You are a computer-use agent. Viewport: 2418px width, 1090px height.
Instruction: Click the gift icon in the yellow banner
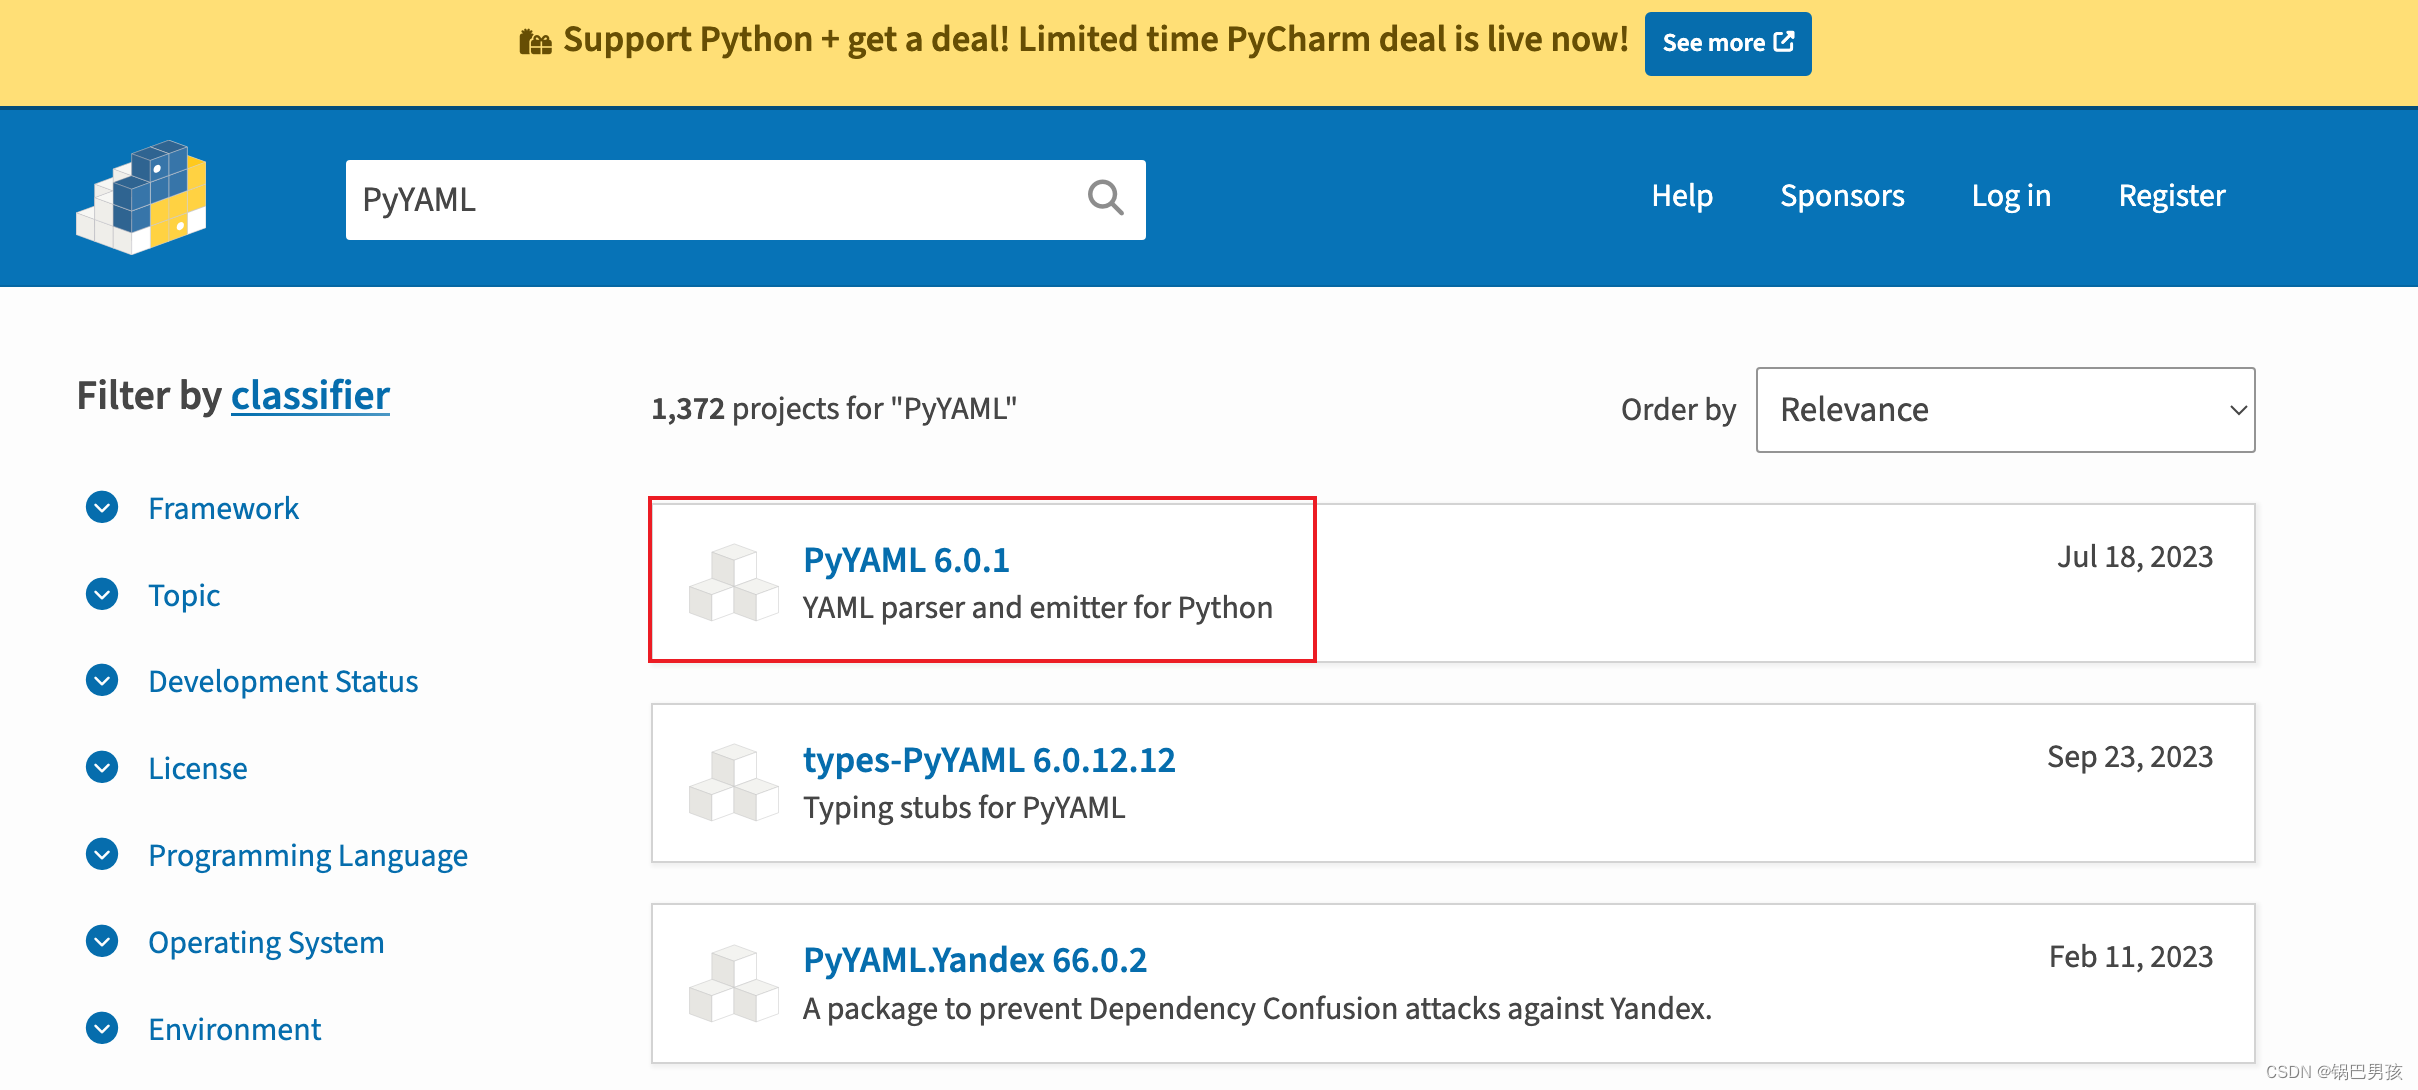(x=536, y=40)
